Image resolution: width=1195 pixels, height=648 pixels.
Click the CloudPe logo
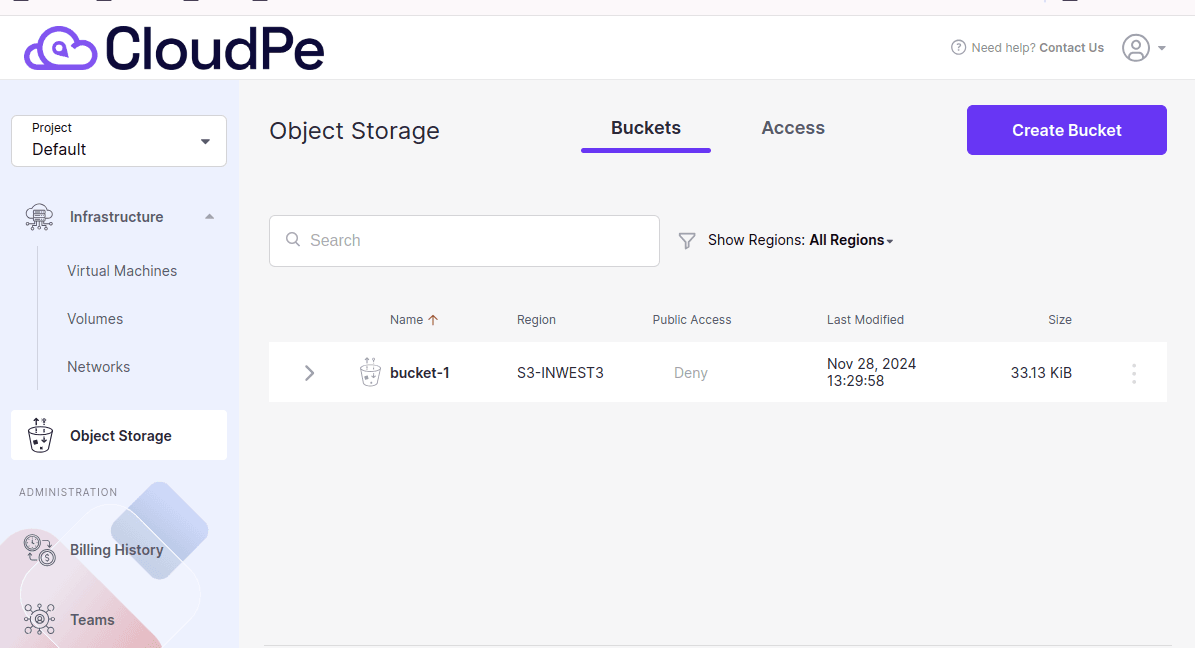point(174,47)
